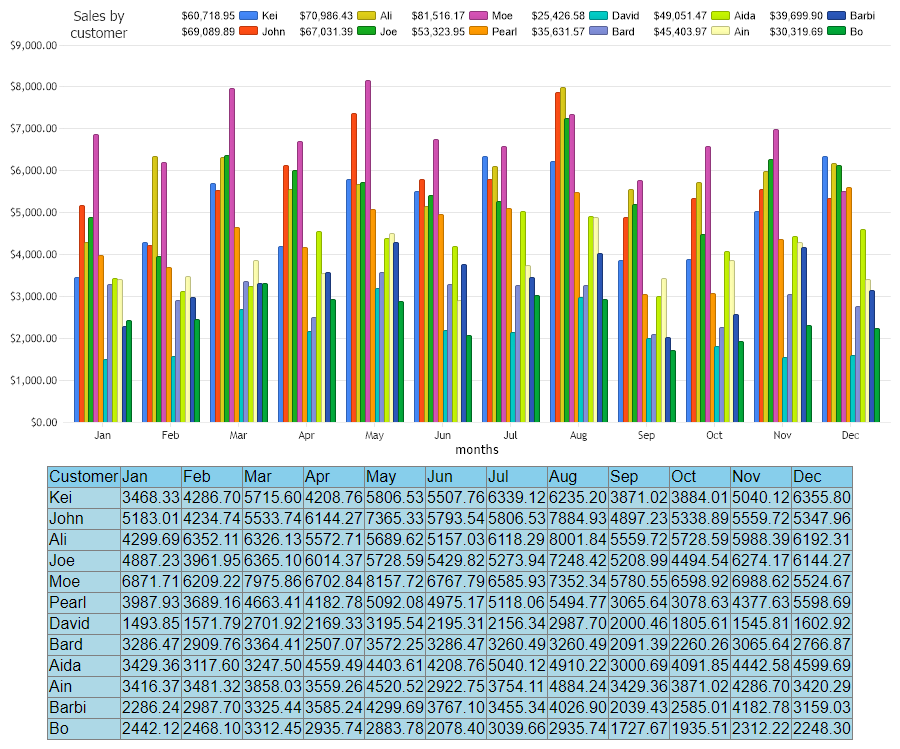The width and height of the screenshot is (900, 749).
Task: Click the Ali bar in August
Action: tap(563, 254)
